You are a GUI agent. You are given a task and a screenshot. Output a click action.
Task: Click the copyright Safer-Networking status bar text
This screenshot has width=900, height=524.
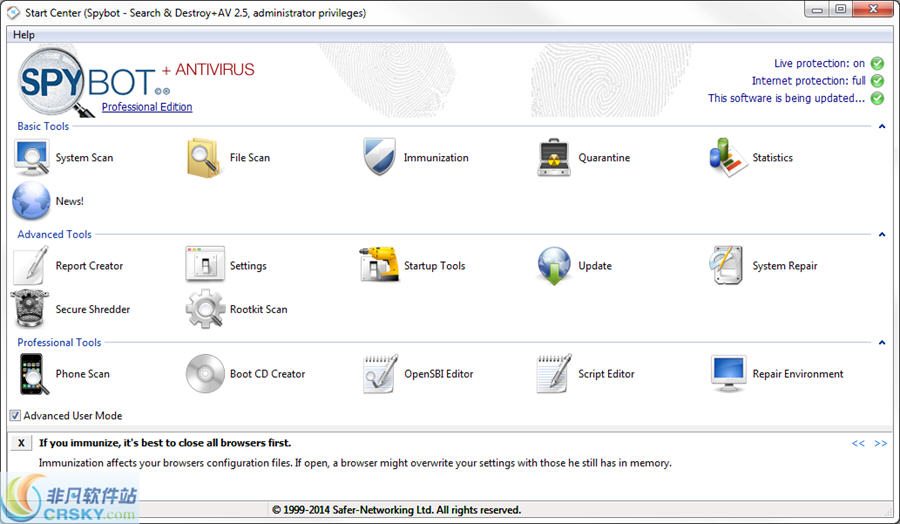point(397,510)
